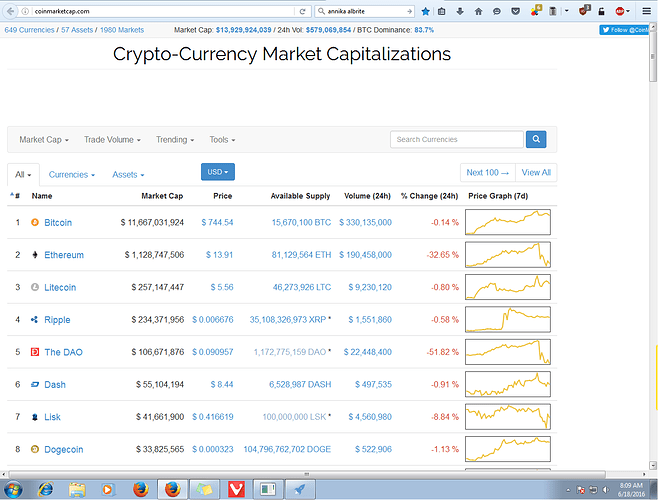
Task: Sort table by Market Cap column
Action: coord(162,196)
